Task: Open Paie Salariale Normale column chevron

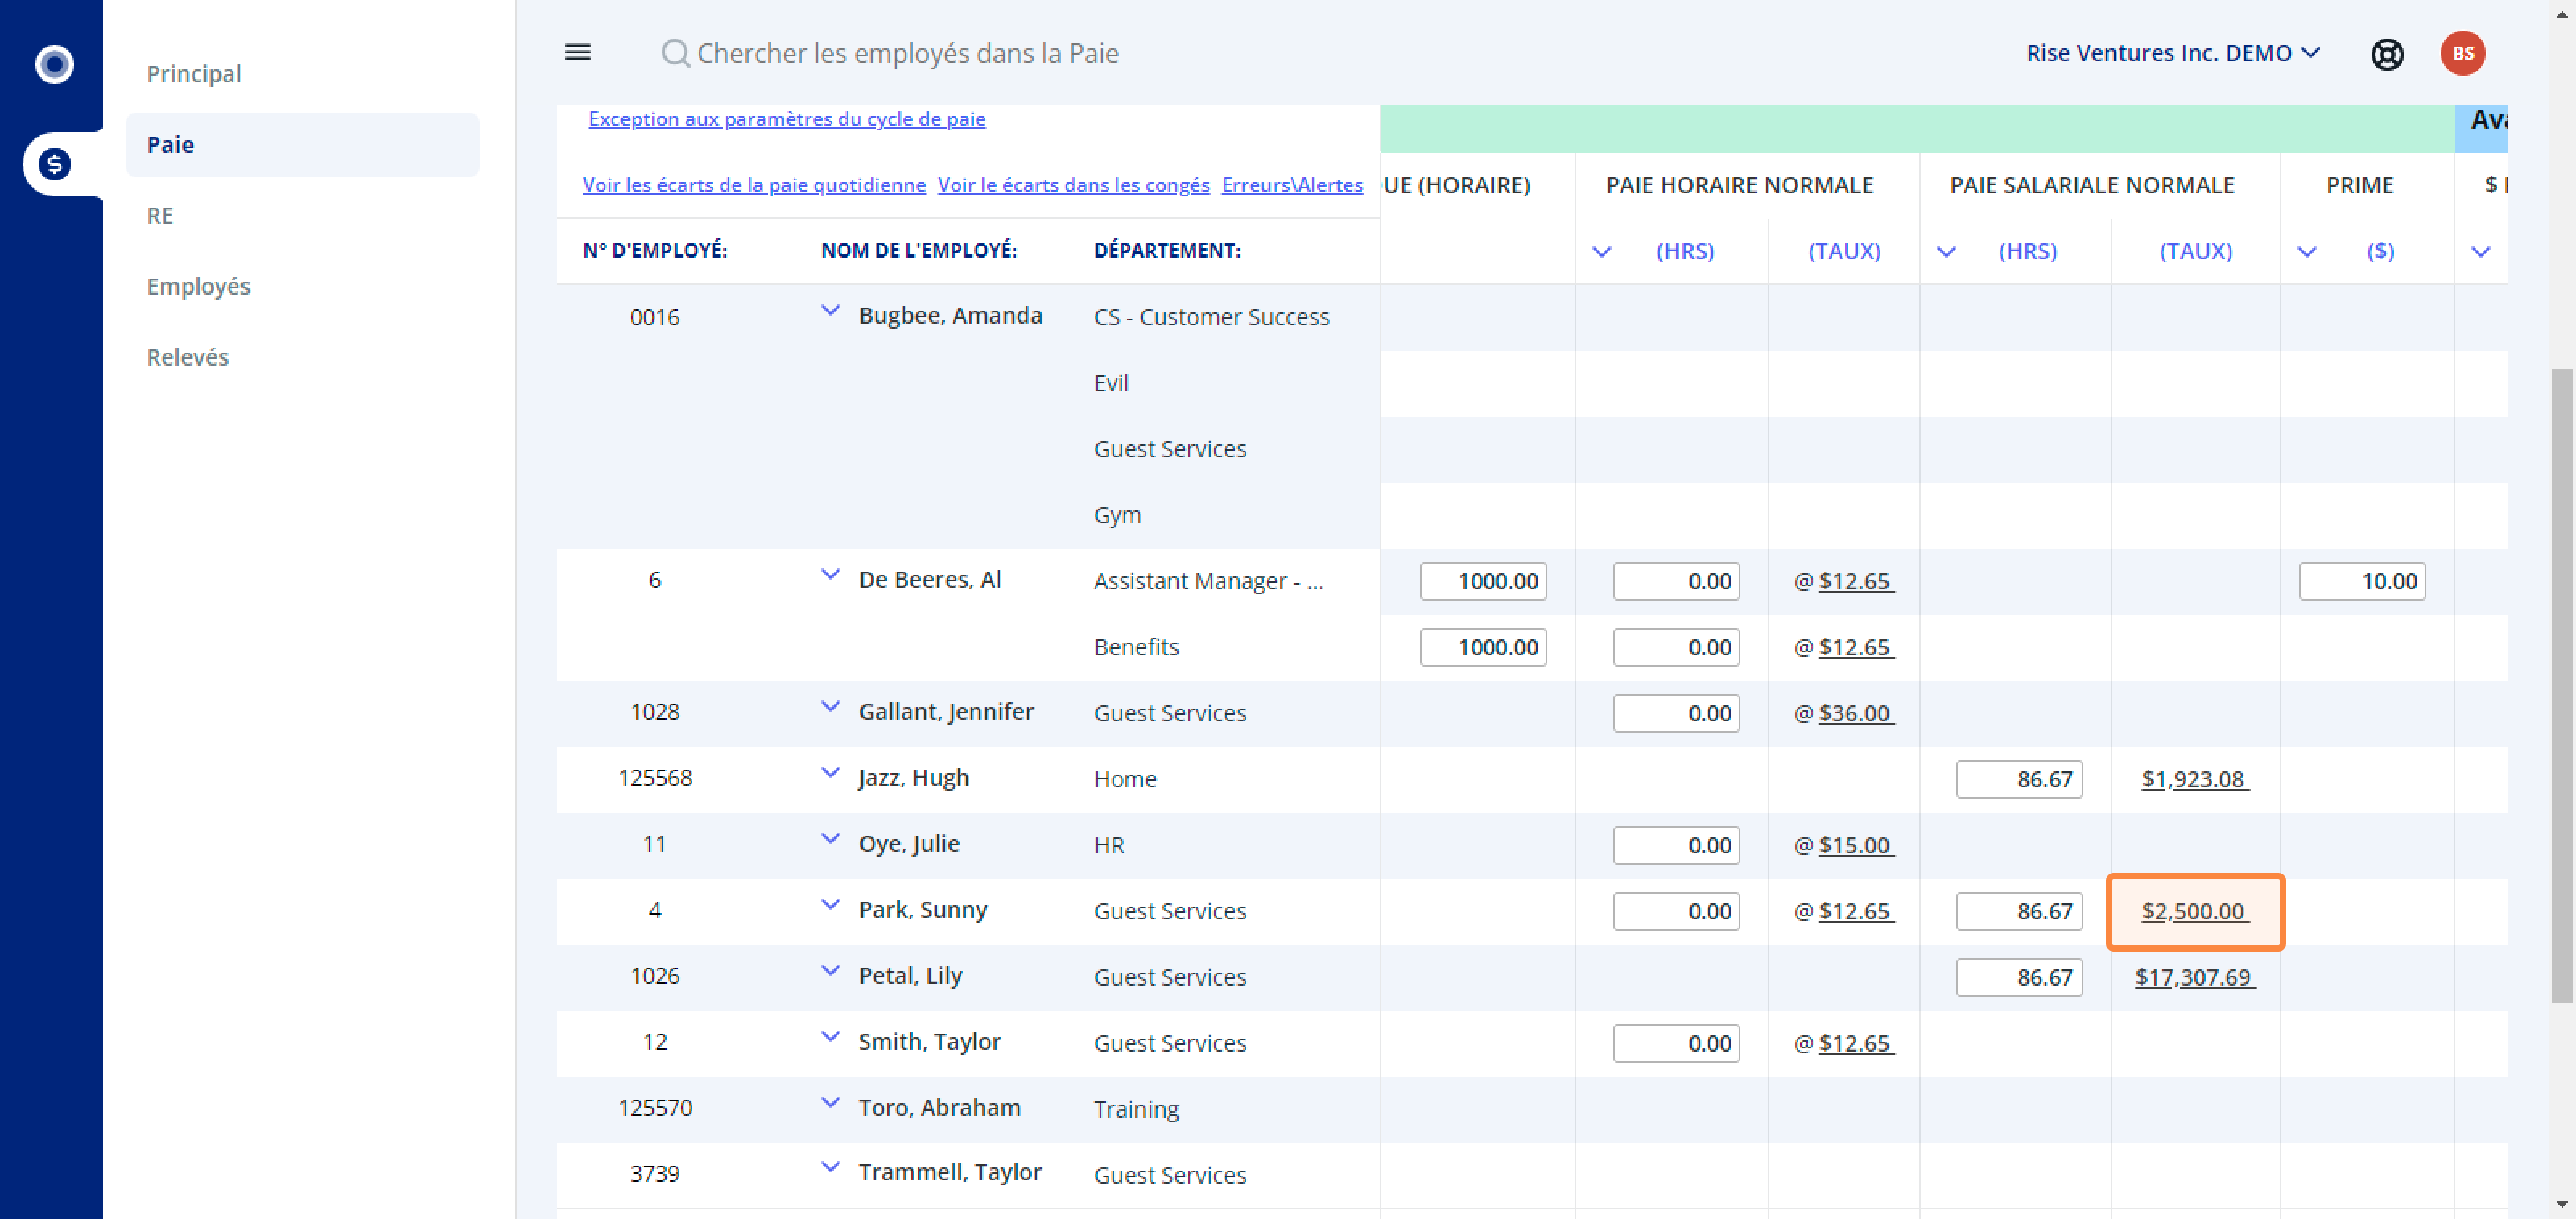Action: coord(1946,252)
